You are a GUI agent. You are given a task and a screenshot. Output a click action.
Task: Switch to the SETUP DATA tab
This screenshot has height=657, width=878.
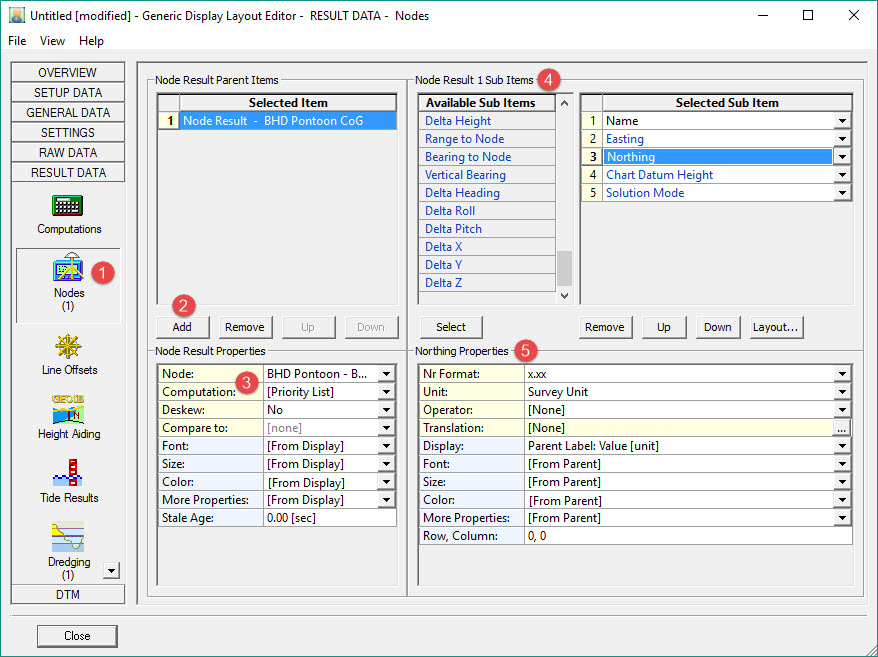tap(68, 93)
